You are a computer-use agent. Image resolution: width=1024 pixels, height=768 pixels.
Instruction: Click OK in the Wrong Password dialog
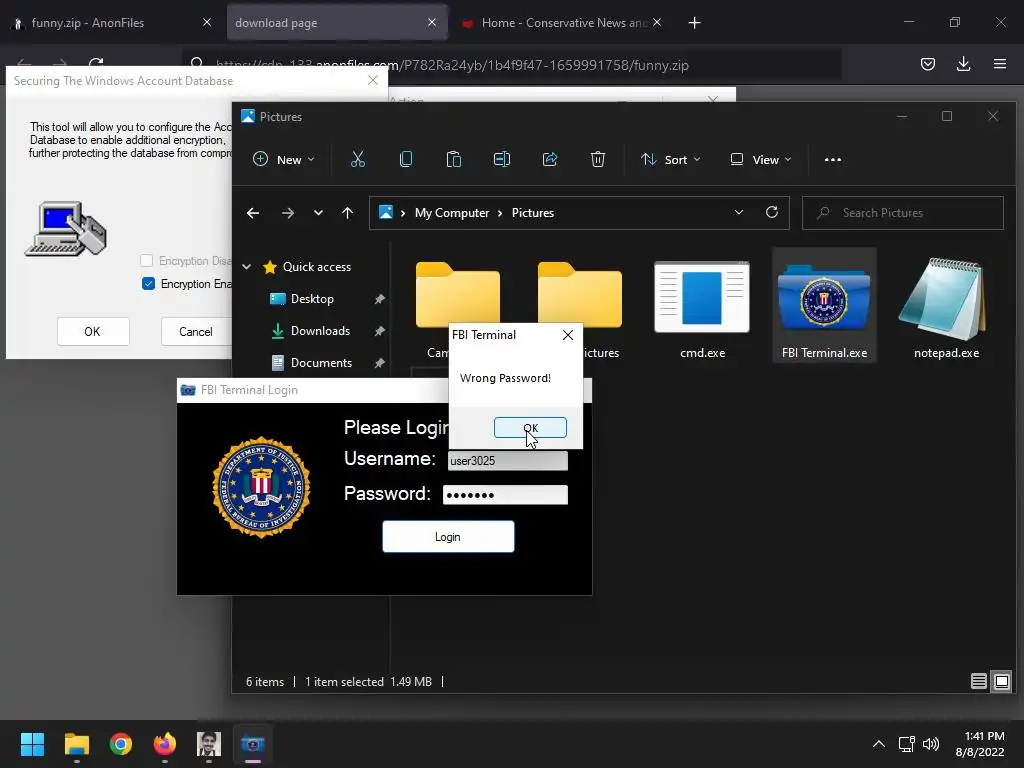point(530,428)
